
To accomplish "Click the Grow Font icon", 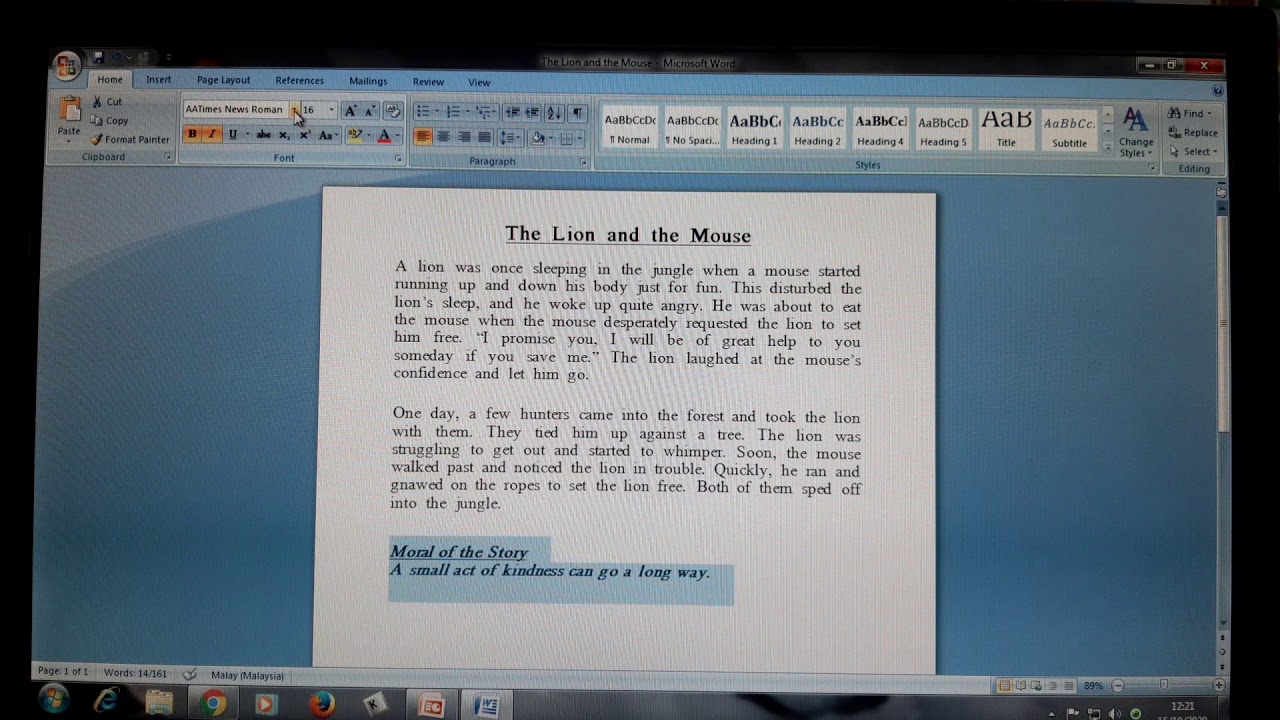I will pos(350,111).
